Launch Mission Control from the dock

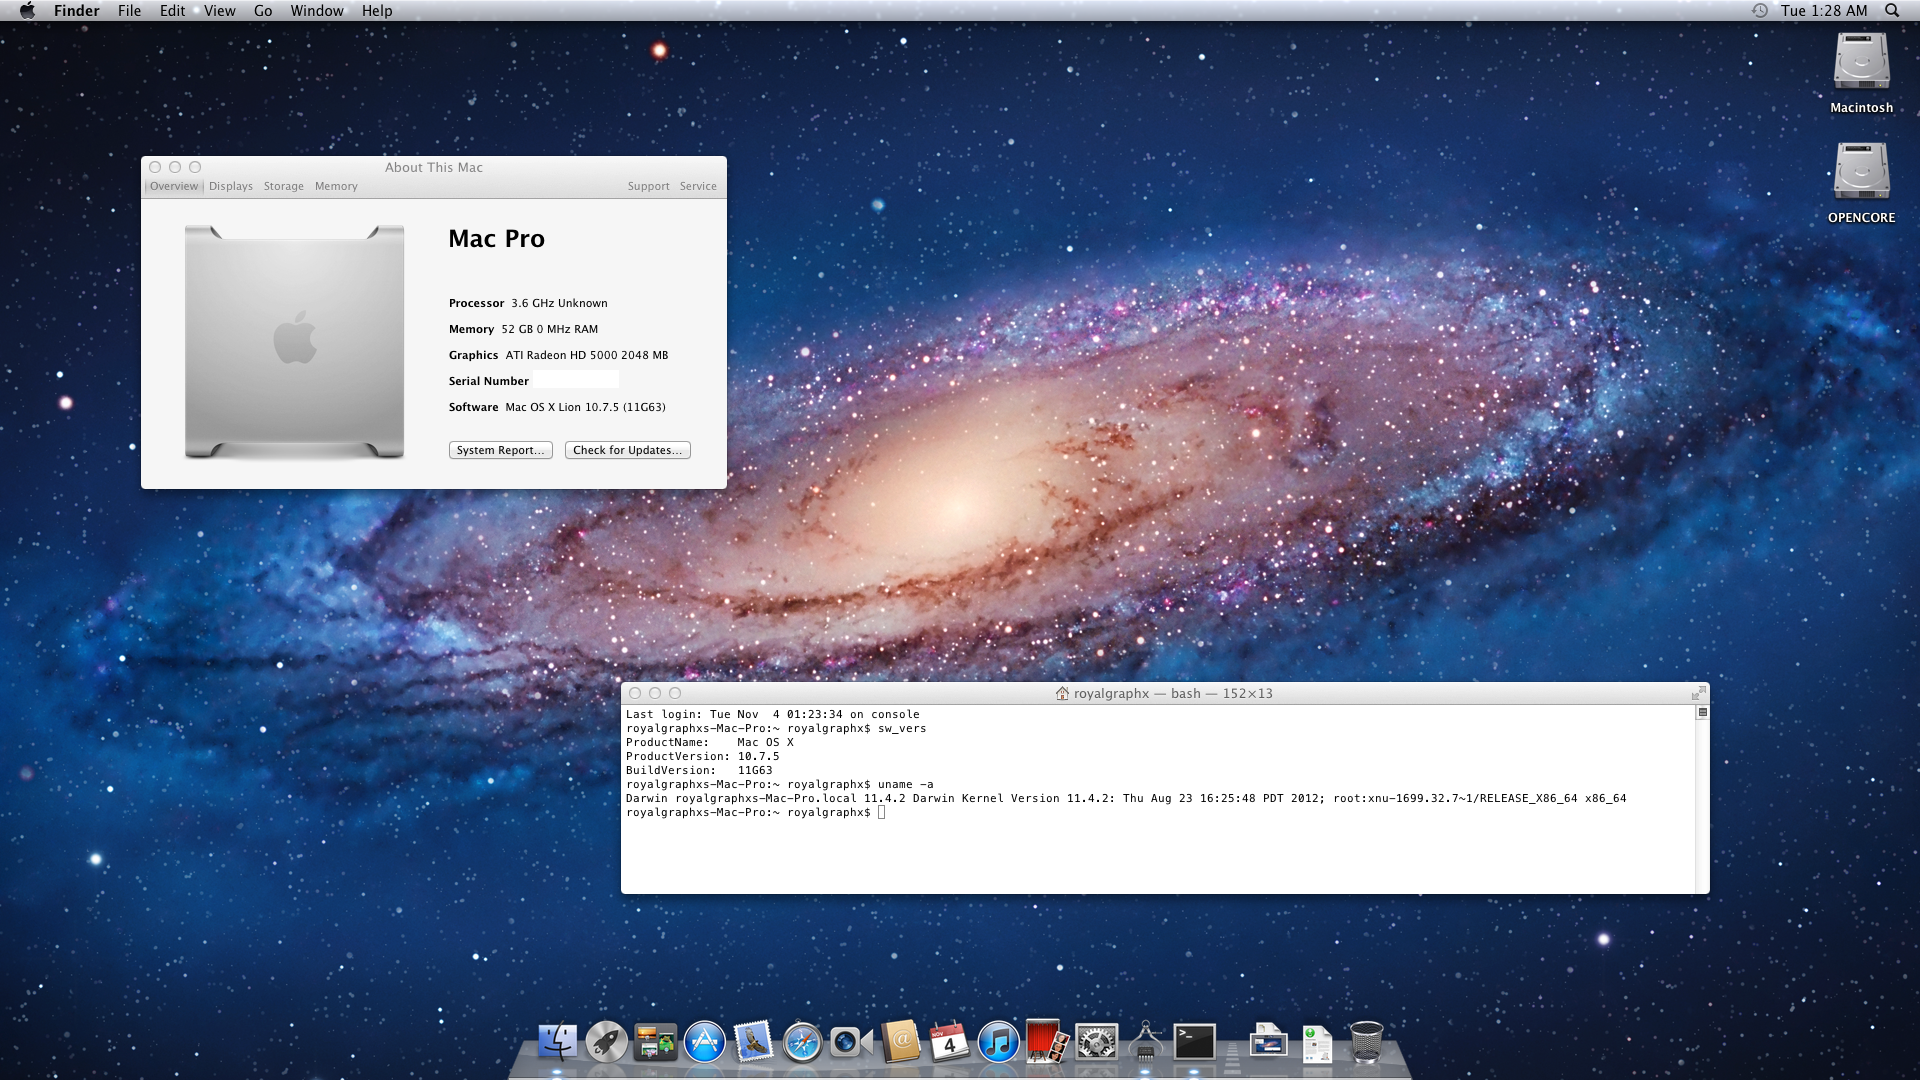coord(655,1042)
